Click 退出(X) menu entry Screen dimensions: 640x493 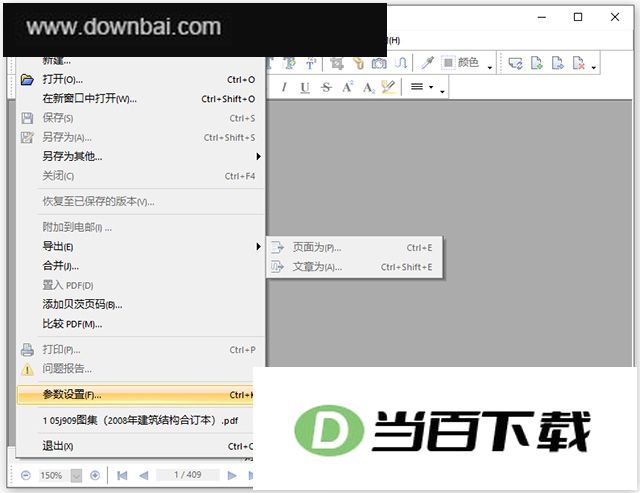[x=135, y=446]
